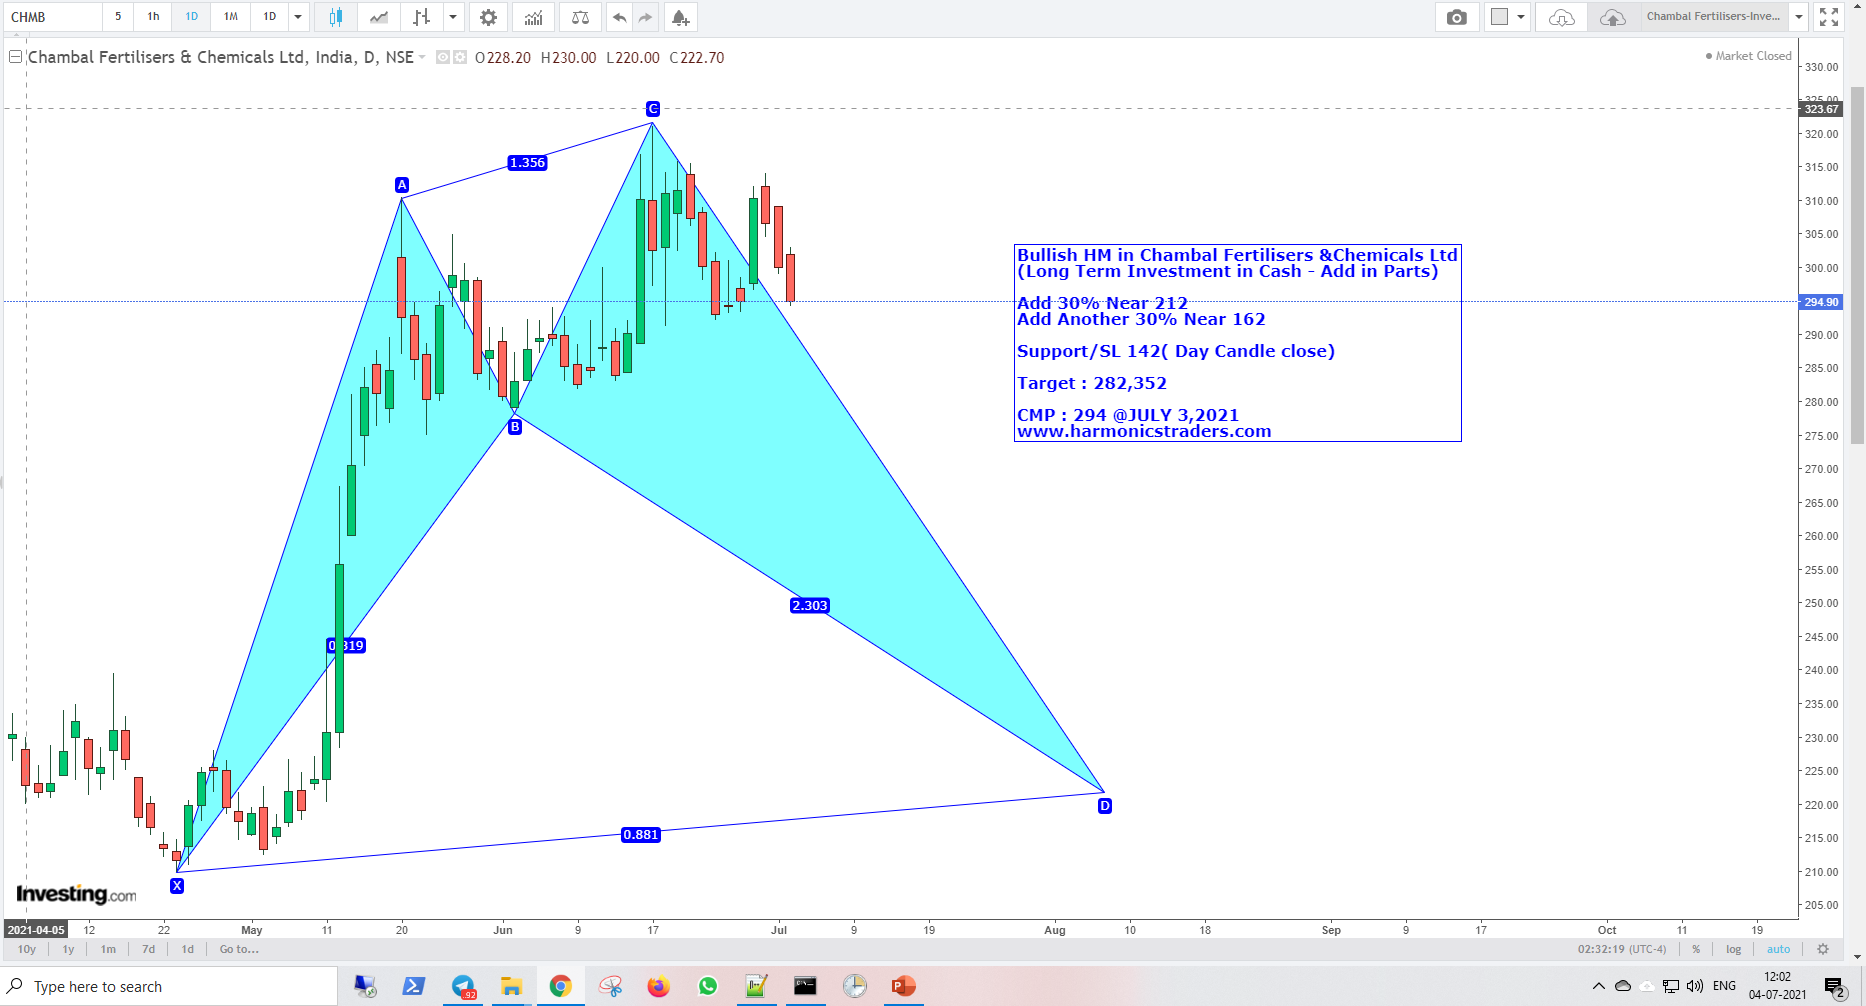Click Snipping tool taskbar icon
The width and height of the screenshot is (1866, 1006).
pos(610,987)
